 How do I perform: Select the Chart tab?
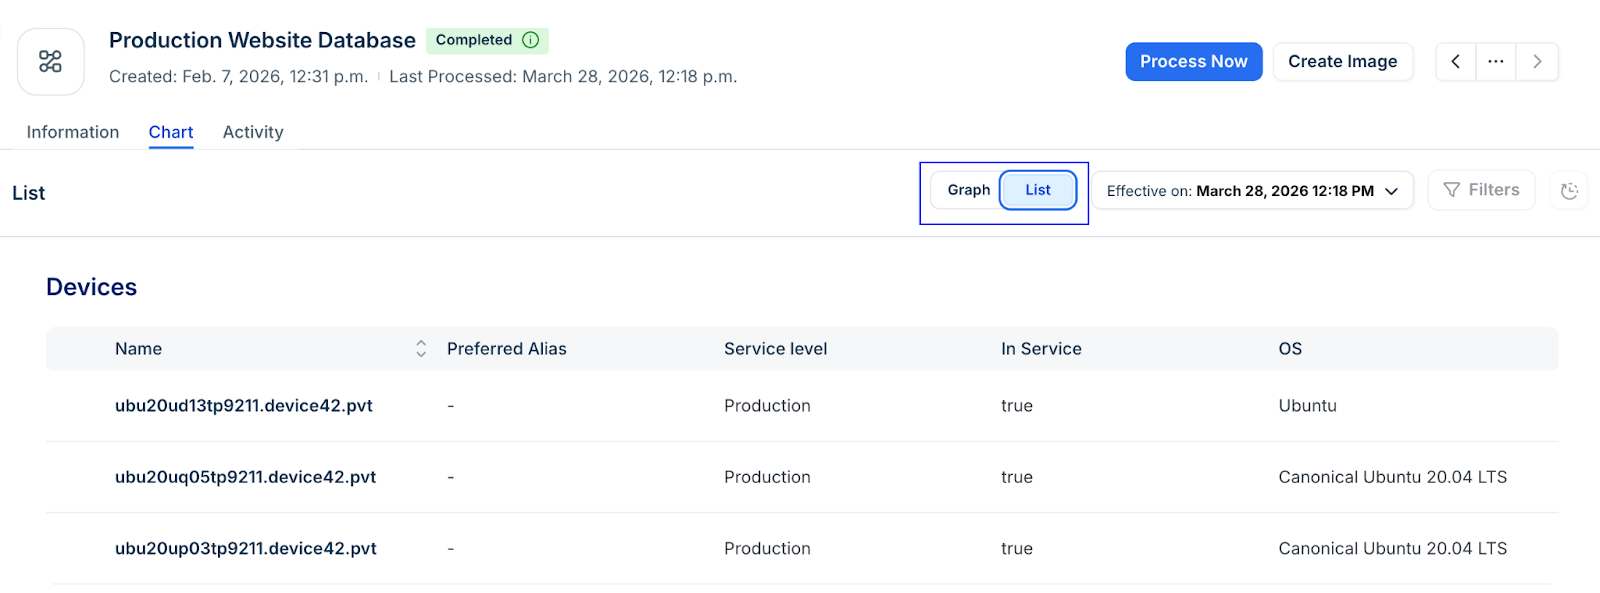171,132
